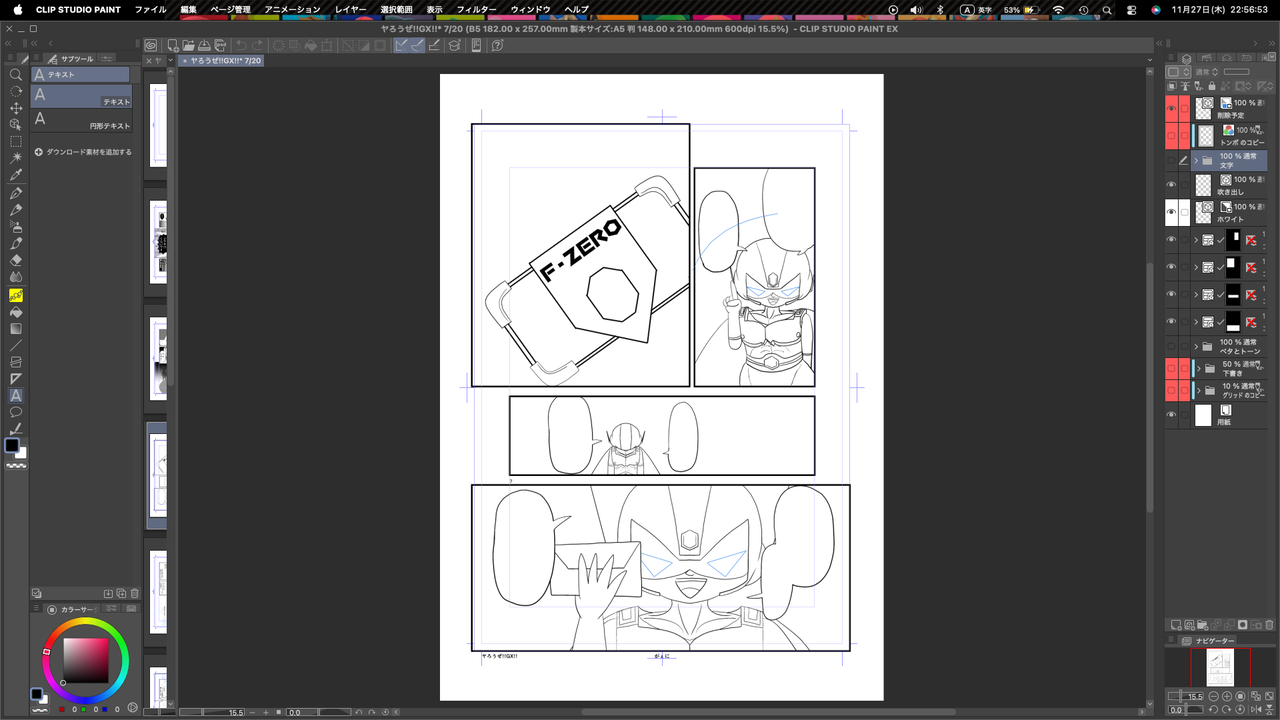Screen dimensions: 1280x720
Task: Open the macOS Spotlight search icon
Action: tap(1107, 9)
